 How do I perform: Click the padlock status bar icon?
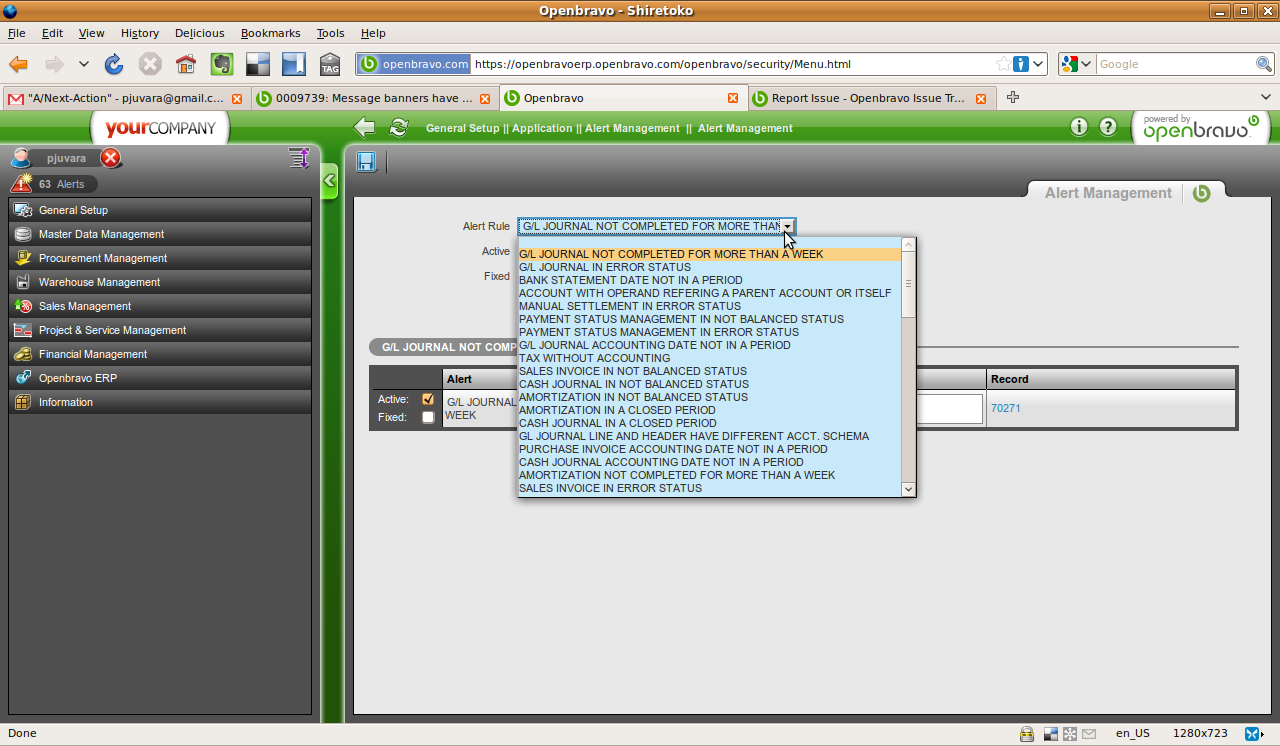1026,734
